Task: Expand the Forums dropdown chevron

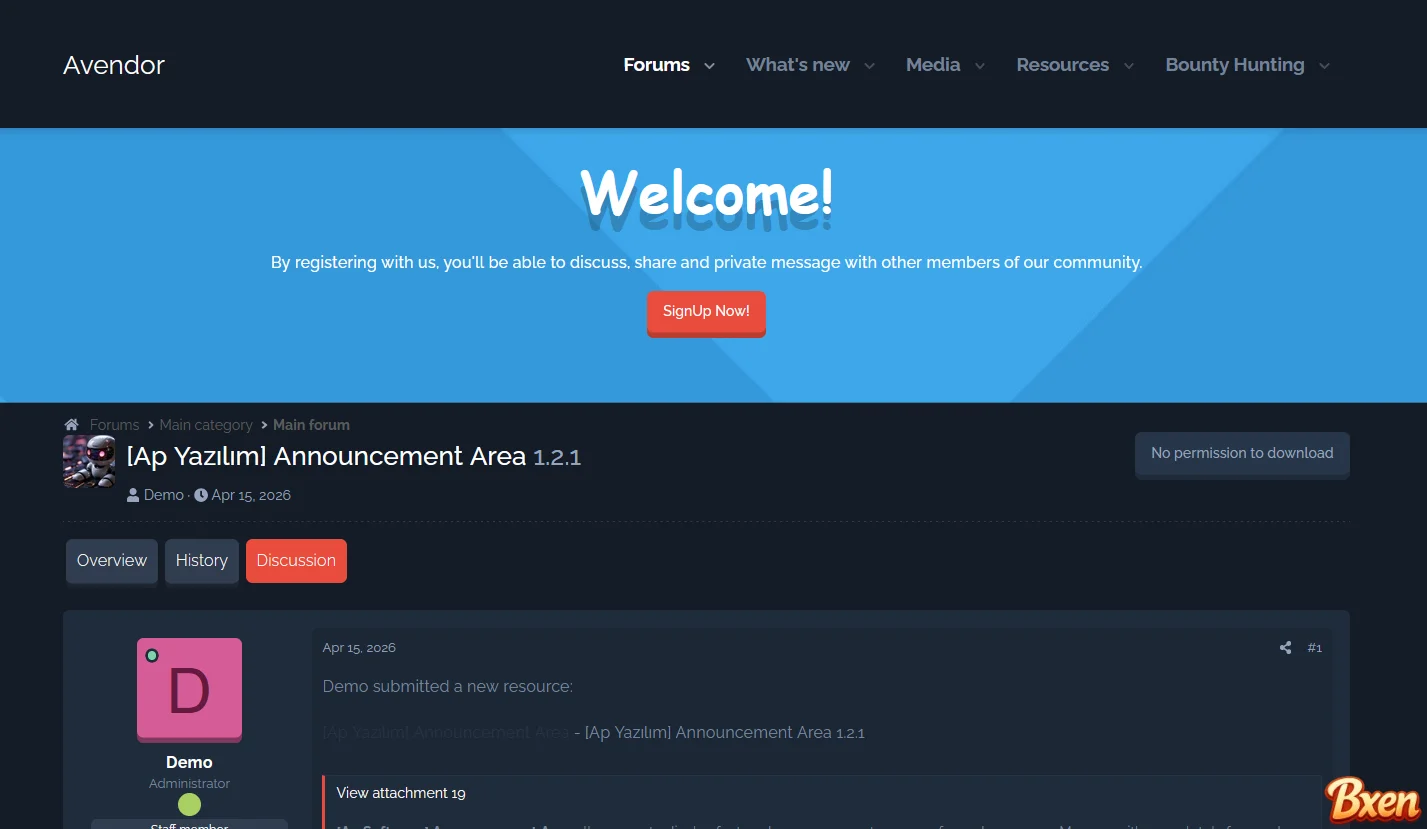Action: (x=709, y=66)
